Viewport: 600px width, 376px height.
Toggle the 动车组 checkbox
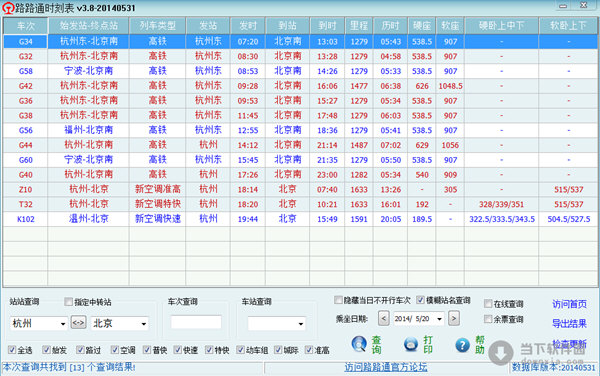click(x=240, y=350)
